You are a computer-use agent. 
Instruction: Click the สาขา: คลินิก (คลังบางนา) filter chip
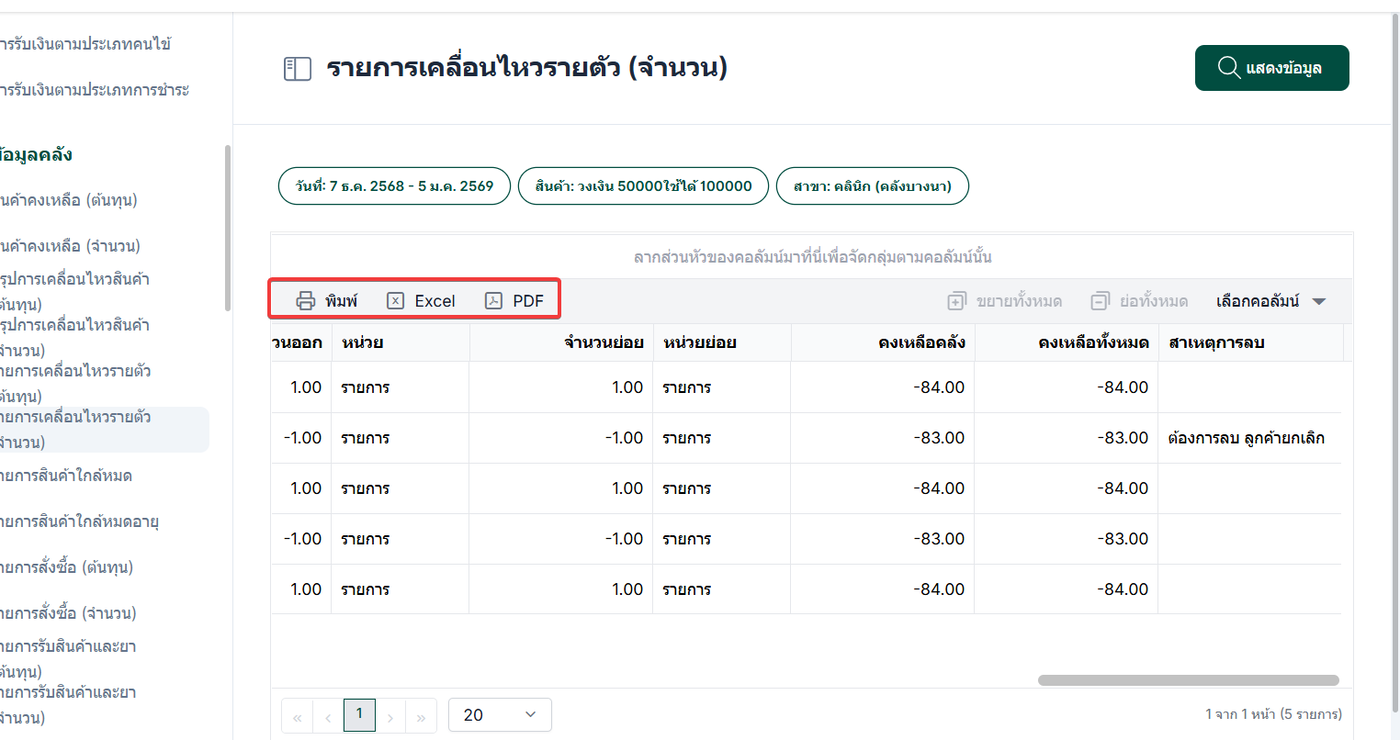tap(872, 186)
